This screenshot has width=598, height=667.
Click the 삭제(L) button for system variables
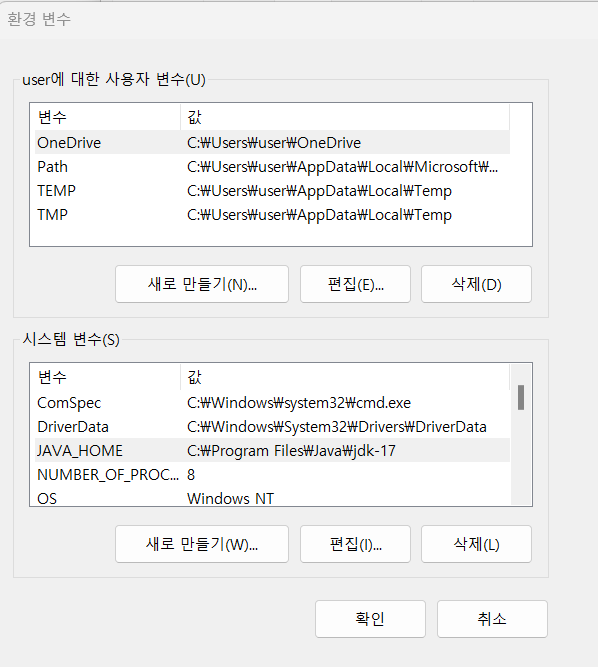[476, 544]
